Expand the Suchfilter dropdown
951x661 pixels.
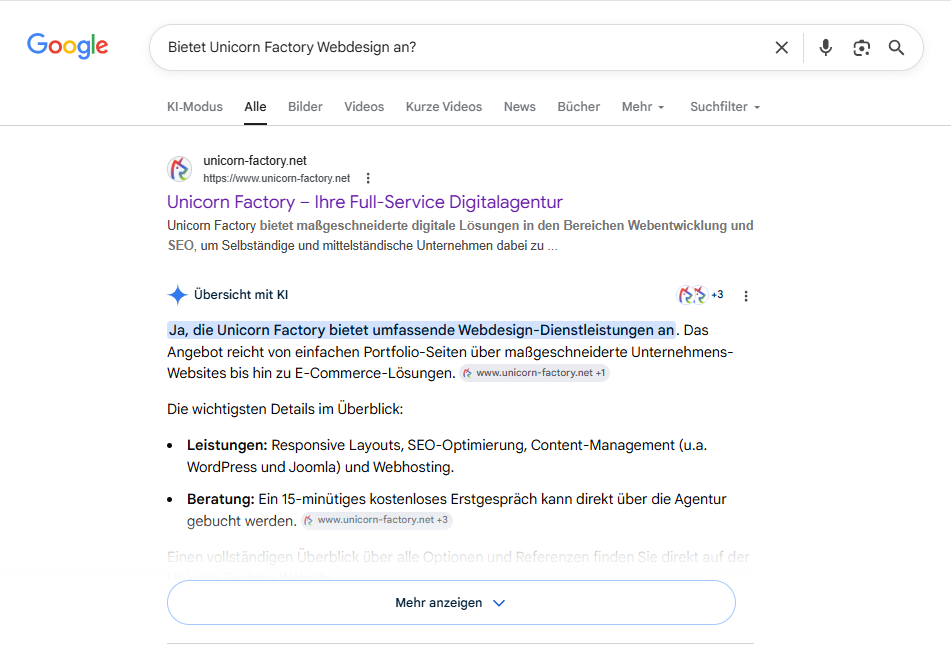[725, 107]
